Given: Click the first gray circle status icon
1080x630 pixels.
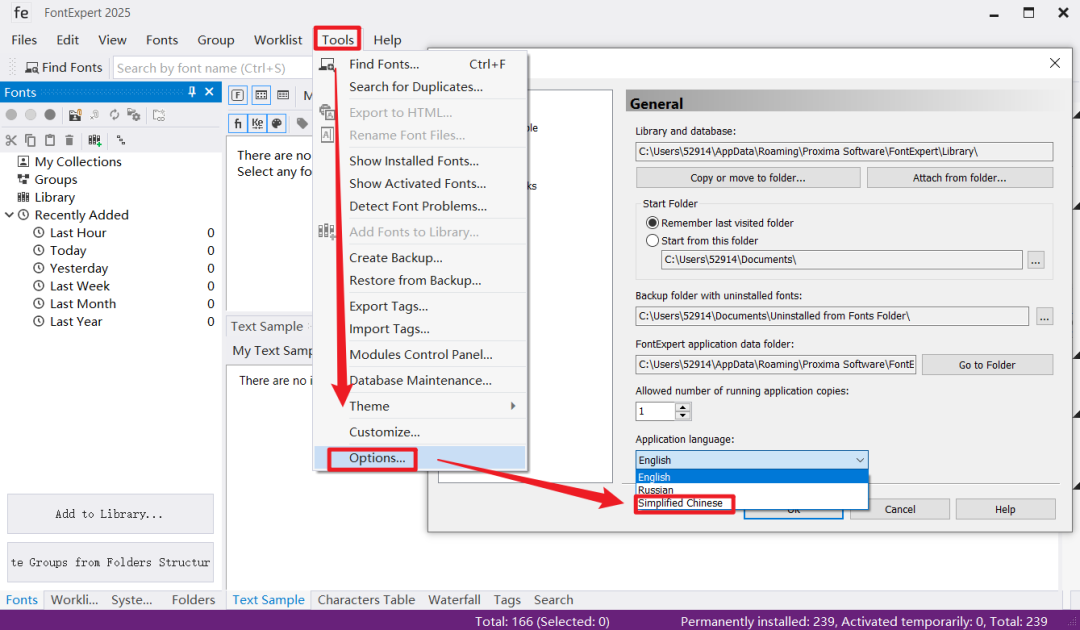Looking at the screenshot, I should pos(11,115).
